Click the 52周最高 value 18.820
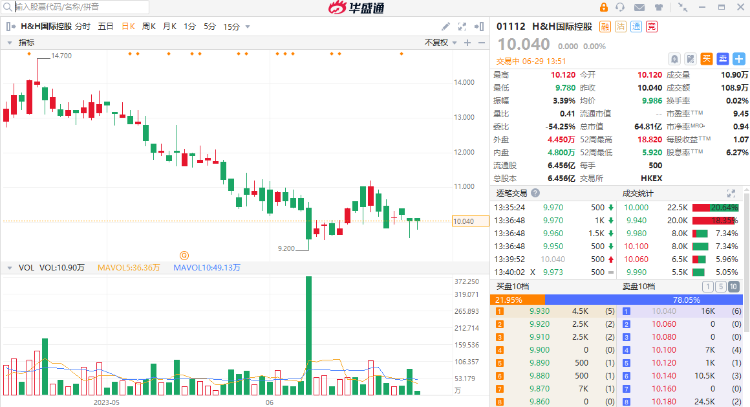 point(650,140)
